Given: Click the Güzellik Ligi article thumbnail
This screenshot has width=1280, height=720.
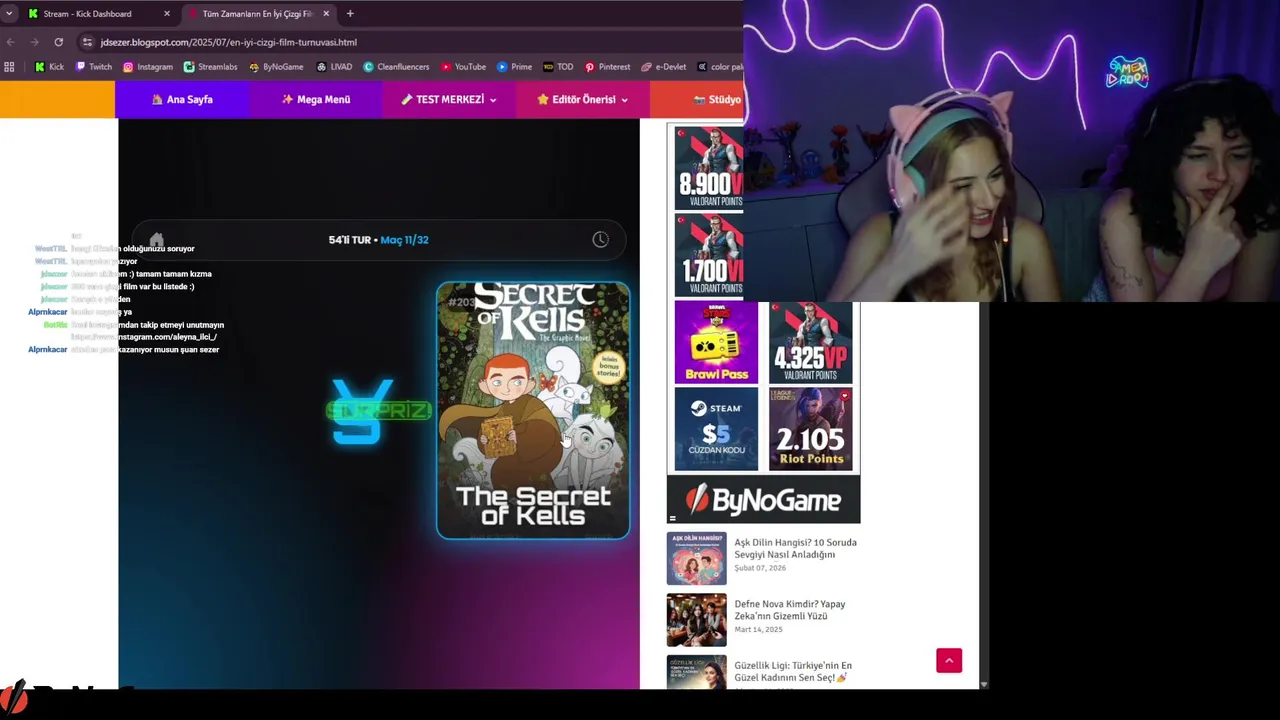Looking at the screenshot, I should click(x=697, y=672).
